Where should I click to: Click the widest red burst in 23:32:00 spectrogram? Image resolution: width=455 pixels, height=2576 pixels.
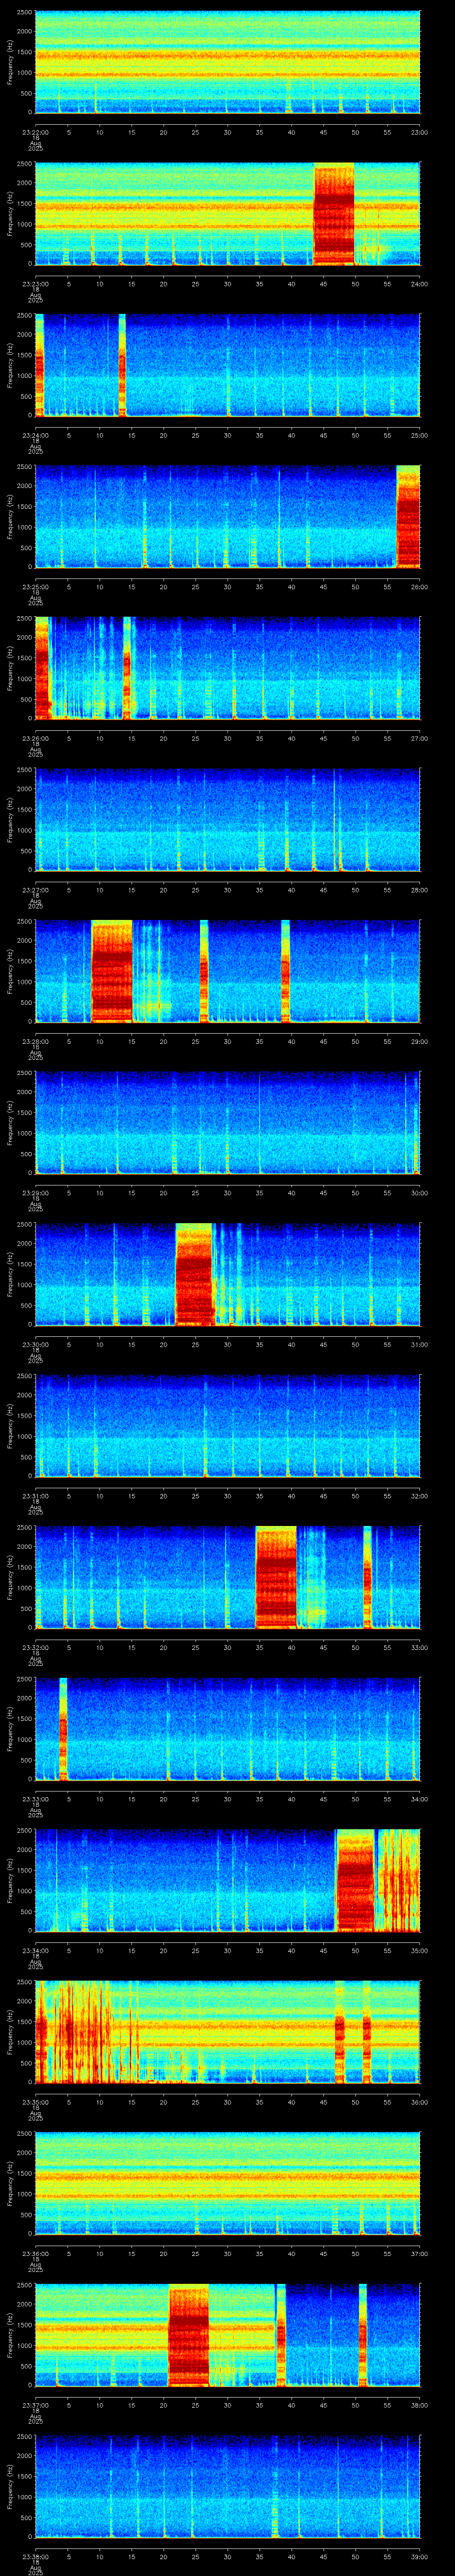(x=276, y=1578)
